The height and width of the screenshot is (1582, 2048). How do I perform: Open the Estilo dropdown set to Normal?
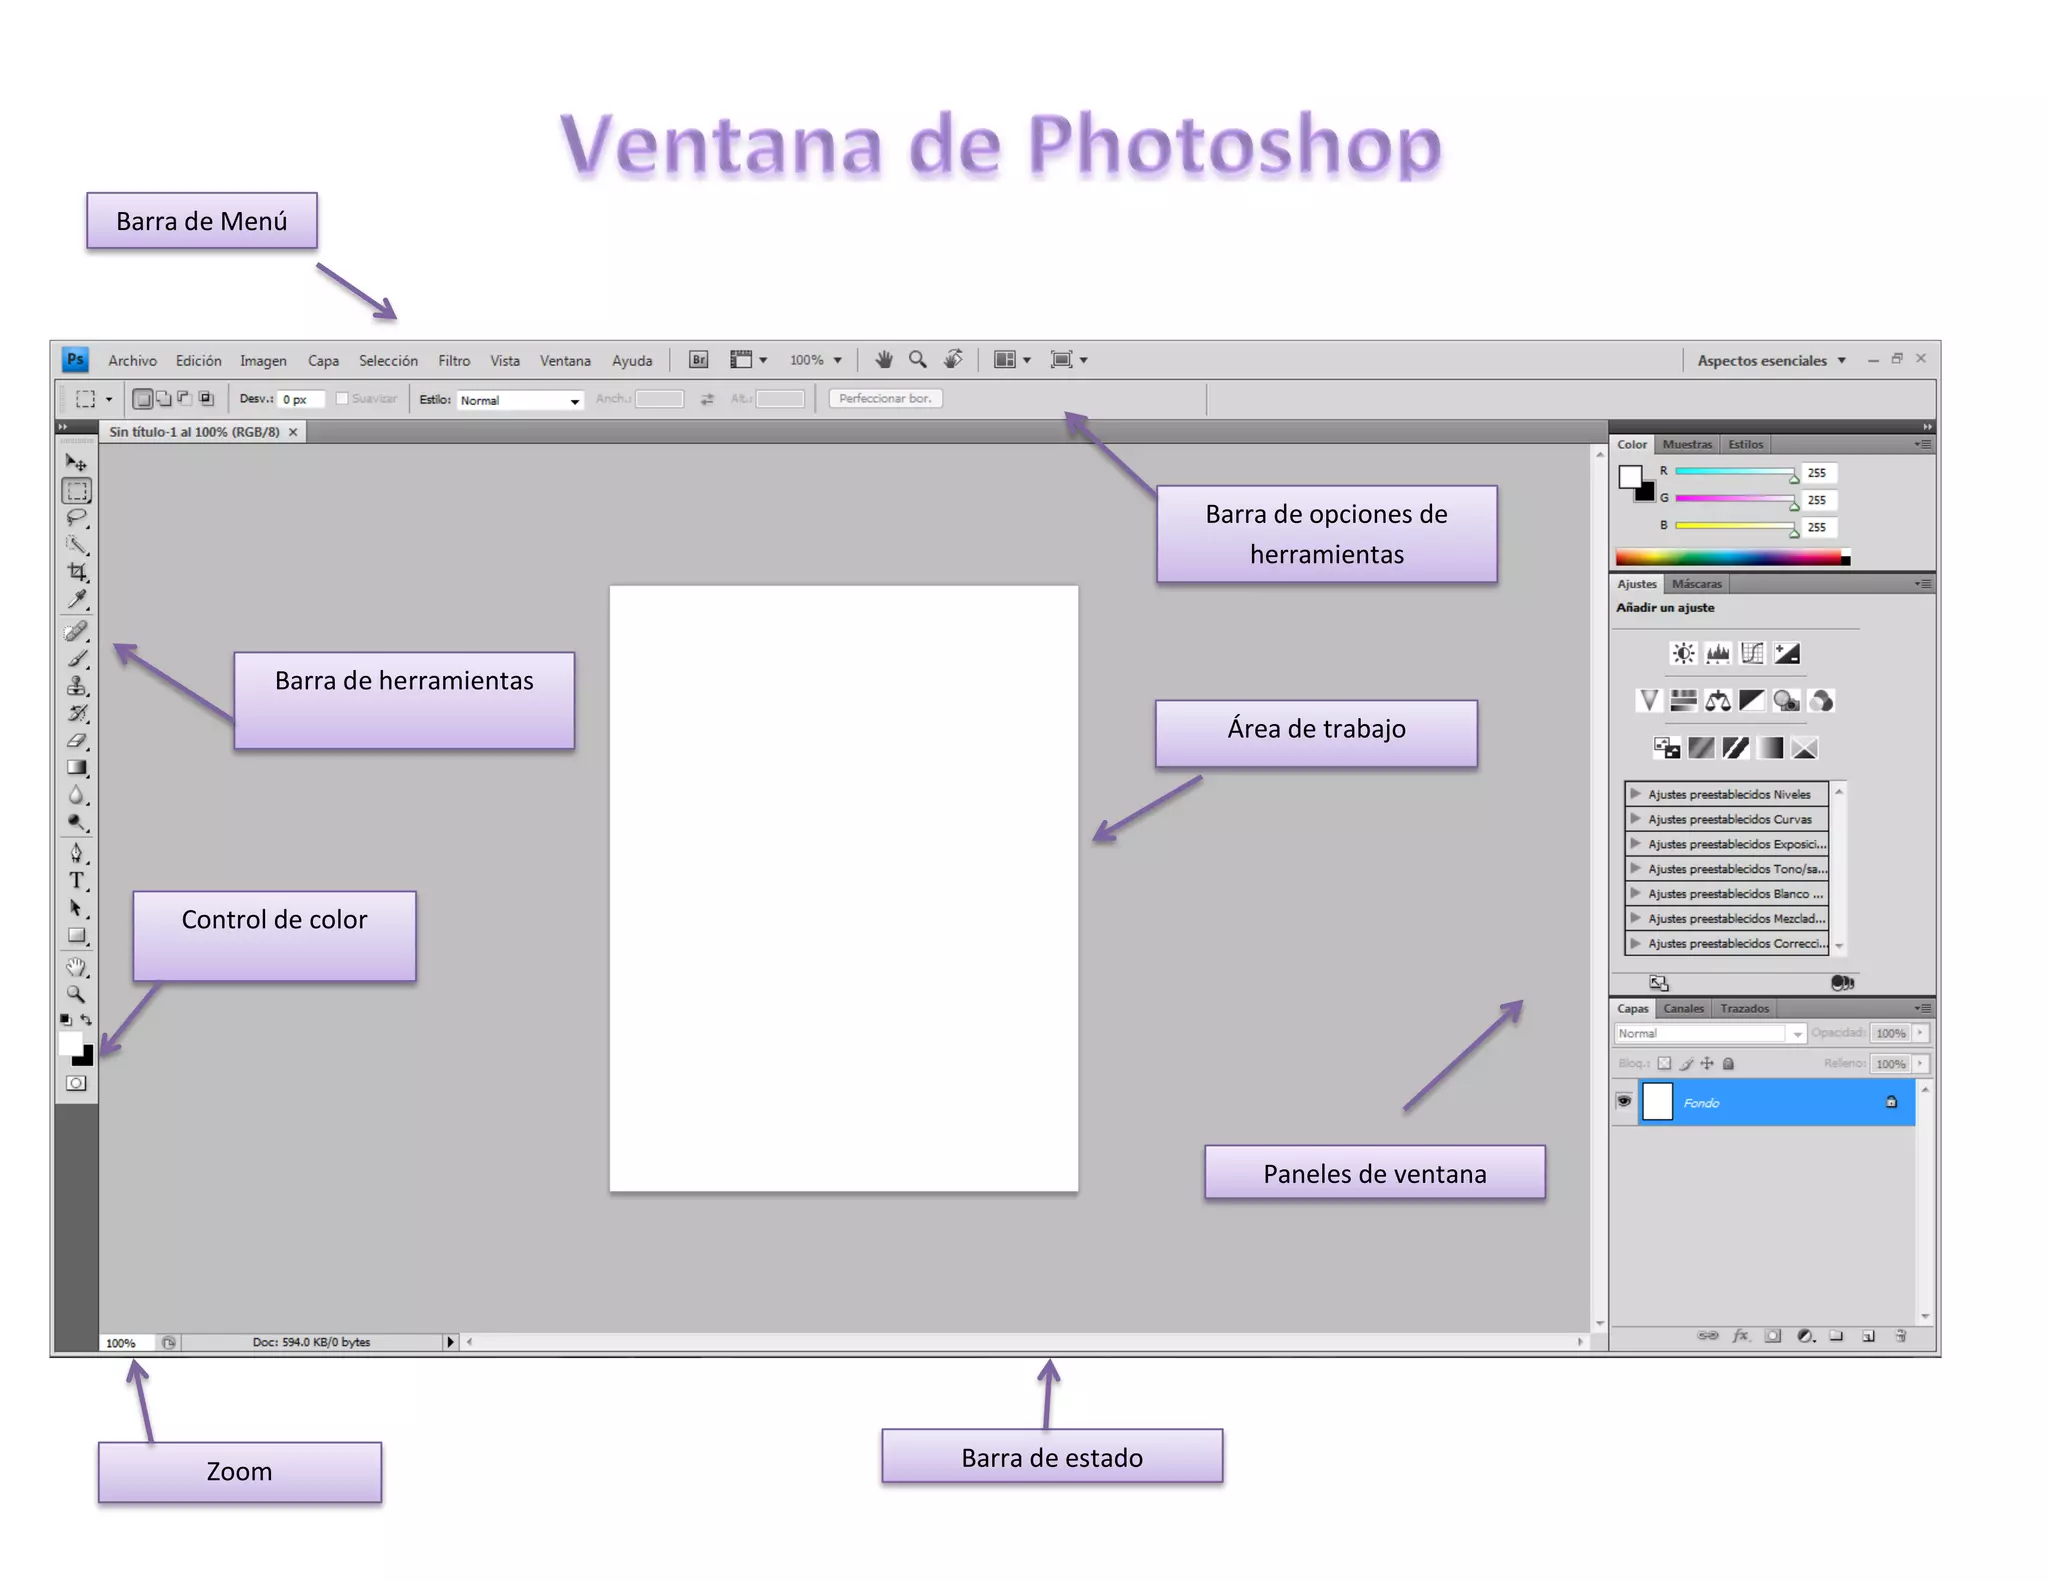[x=519, y=400]
